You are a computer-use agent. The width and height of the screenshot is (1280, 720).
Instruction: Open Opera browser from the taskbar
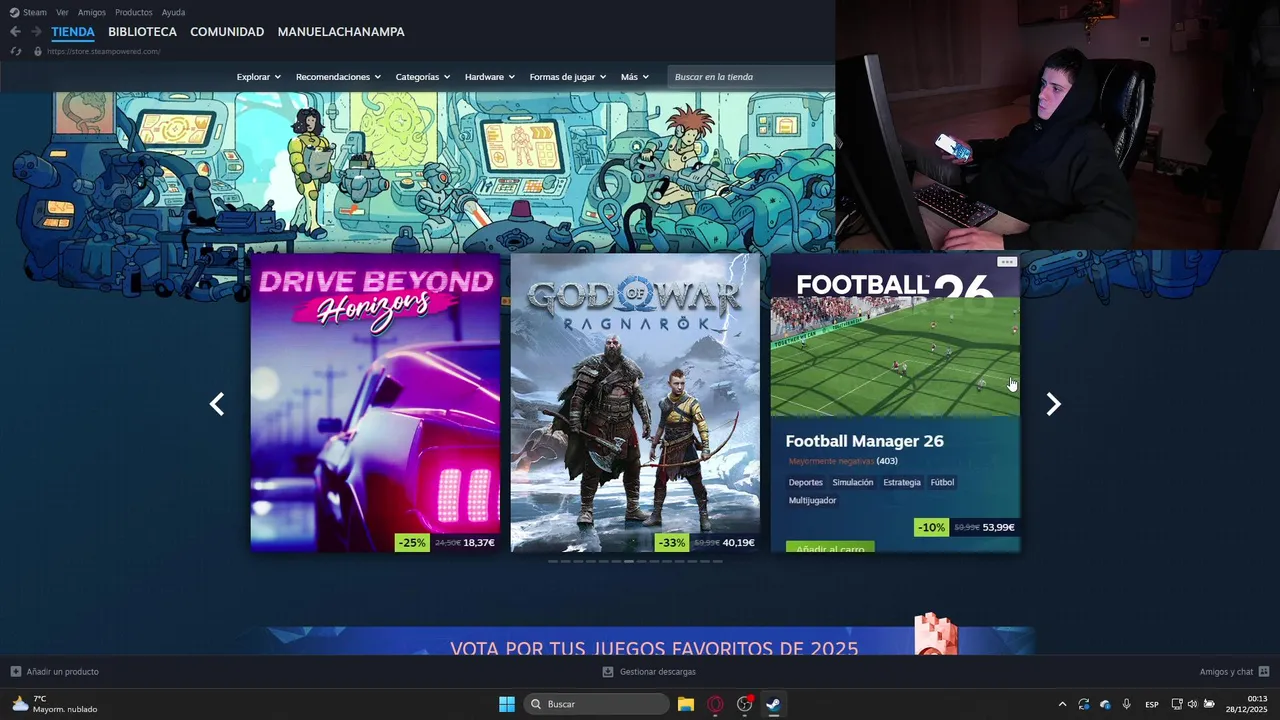[715, 704]
